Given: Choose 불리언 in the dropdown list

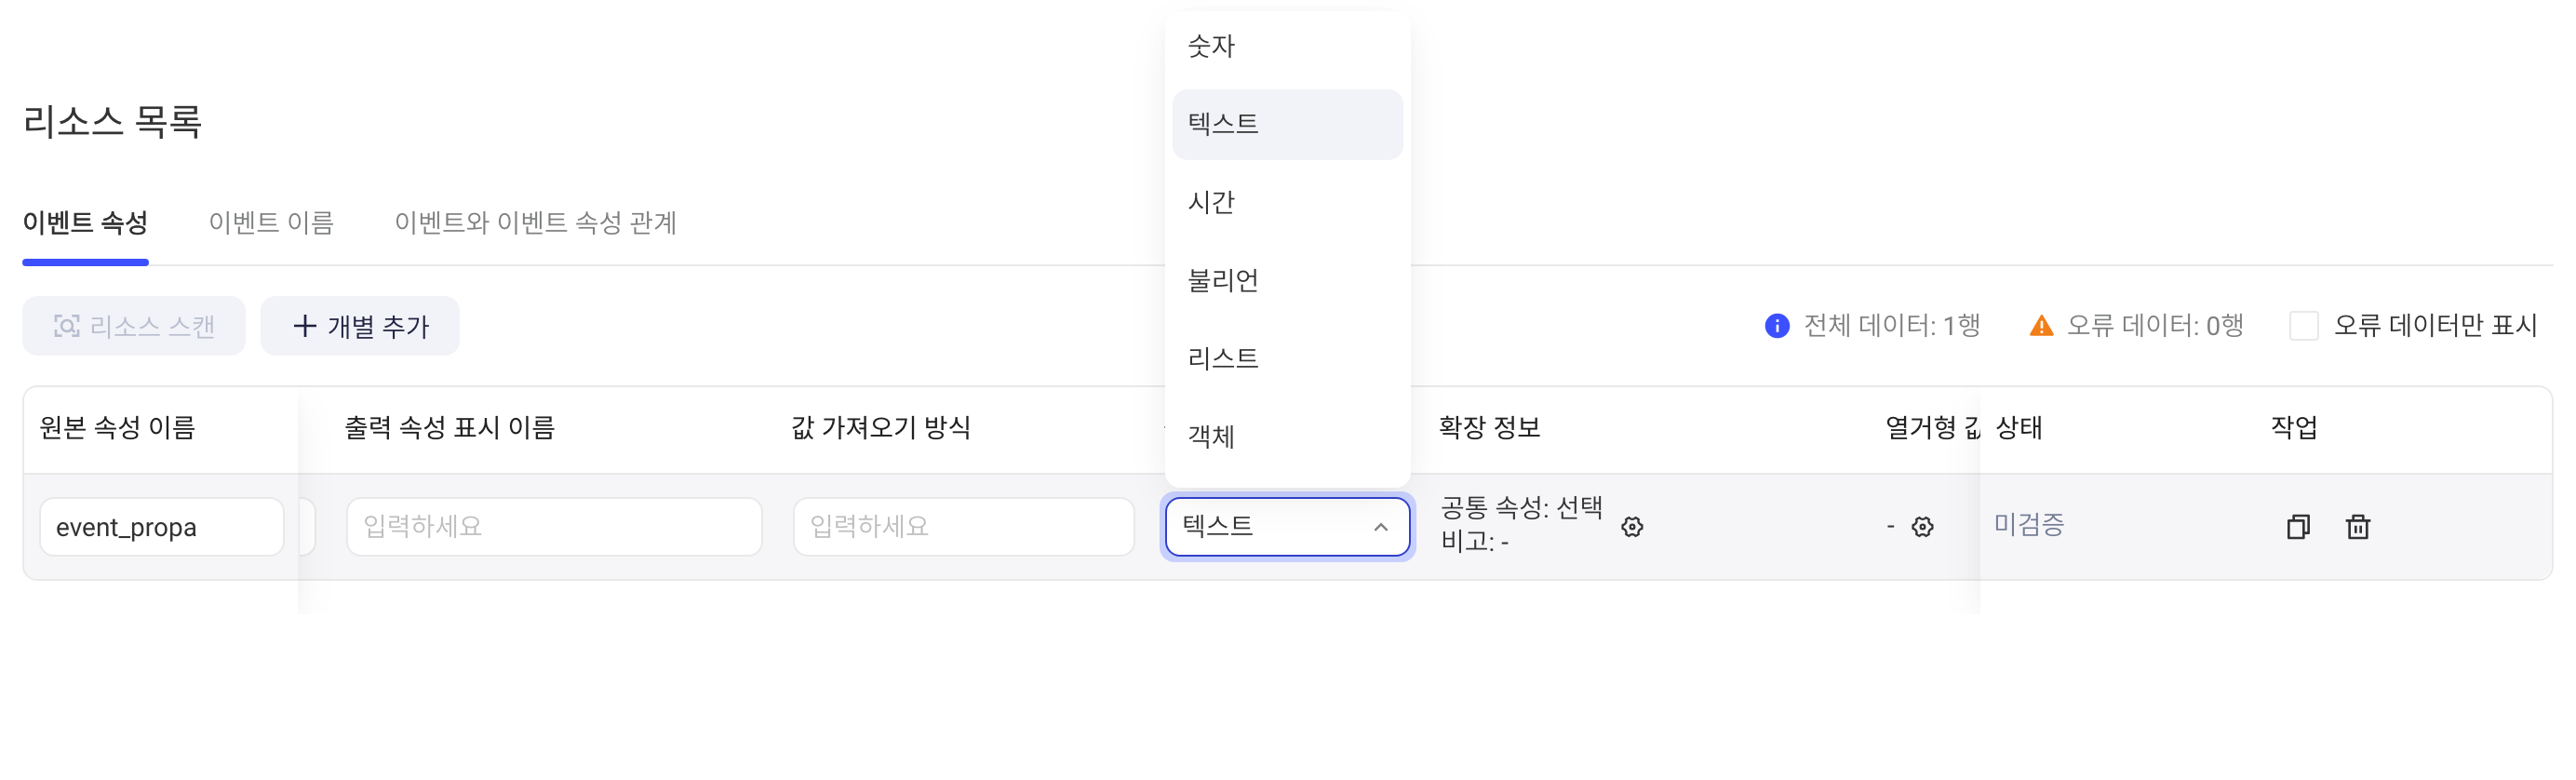Looking at the screenshot, I should (1288, 281).
